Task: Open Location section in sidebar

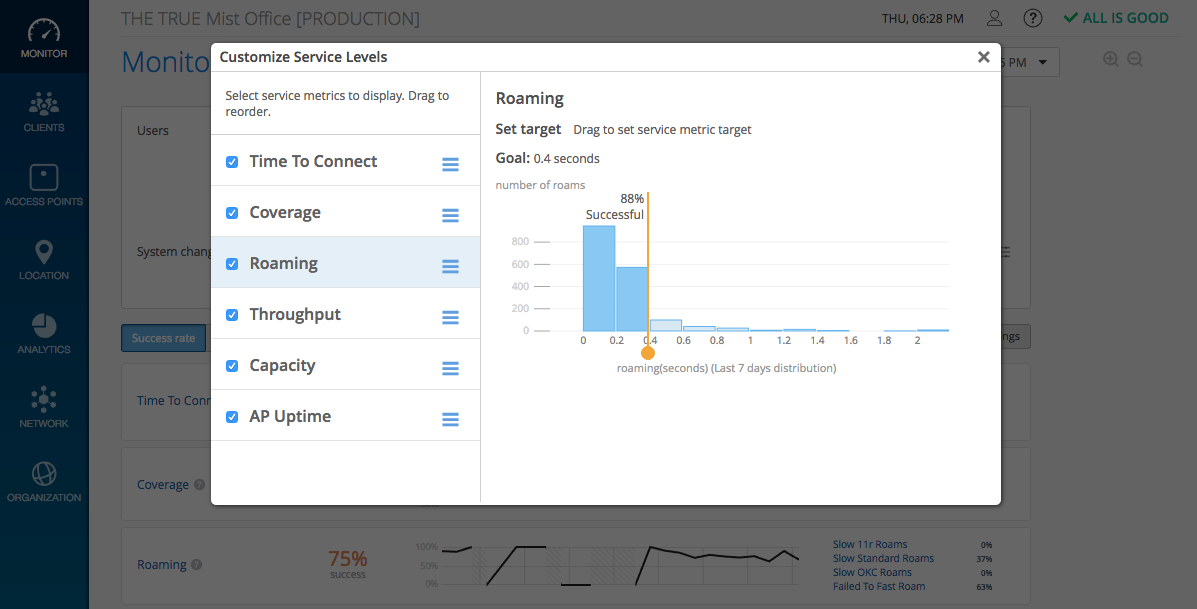Action: coord(44,259)
